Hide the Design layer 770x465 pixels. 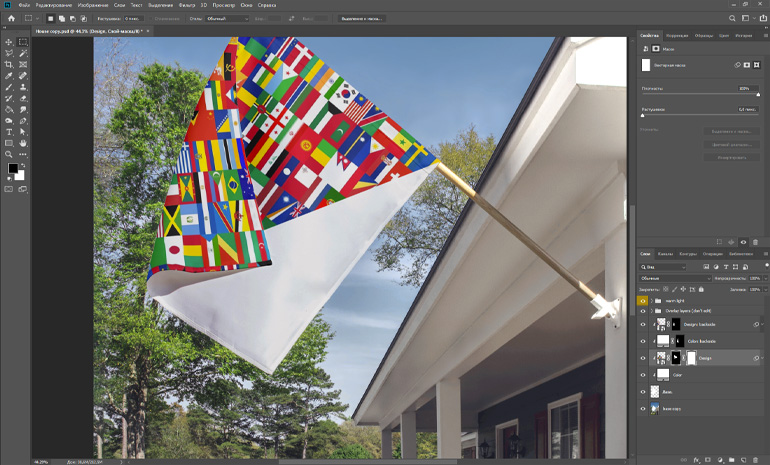pos(642,358)
